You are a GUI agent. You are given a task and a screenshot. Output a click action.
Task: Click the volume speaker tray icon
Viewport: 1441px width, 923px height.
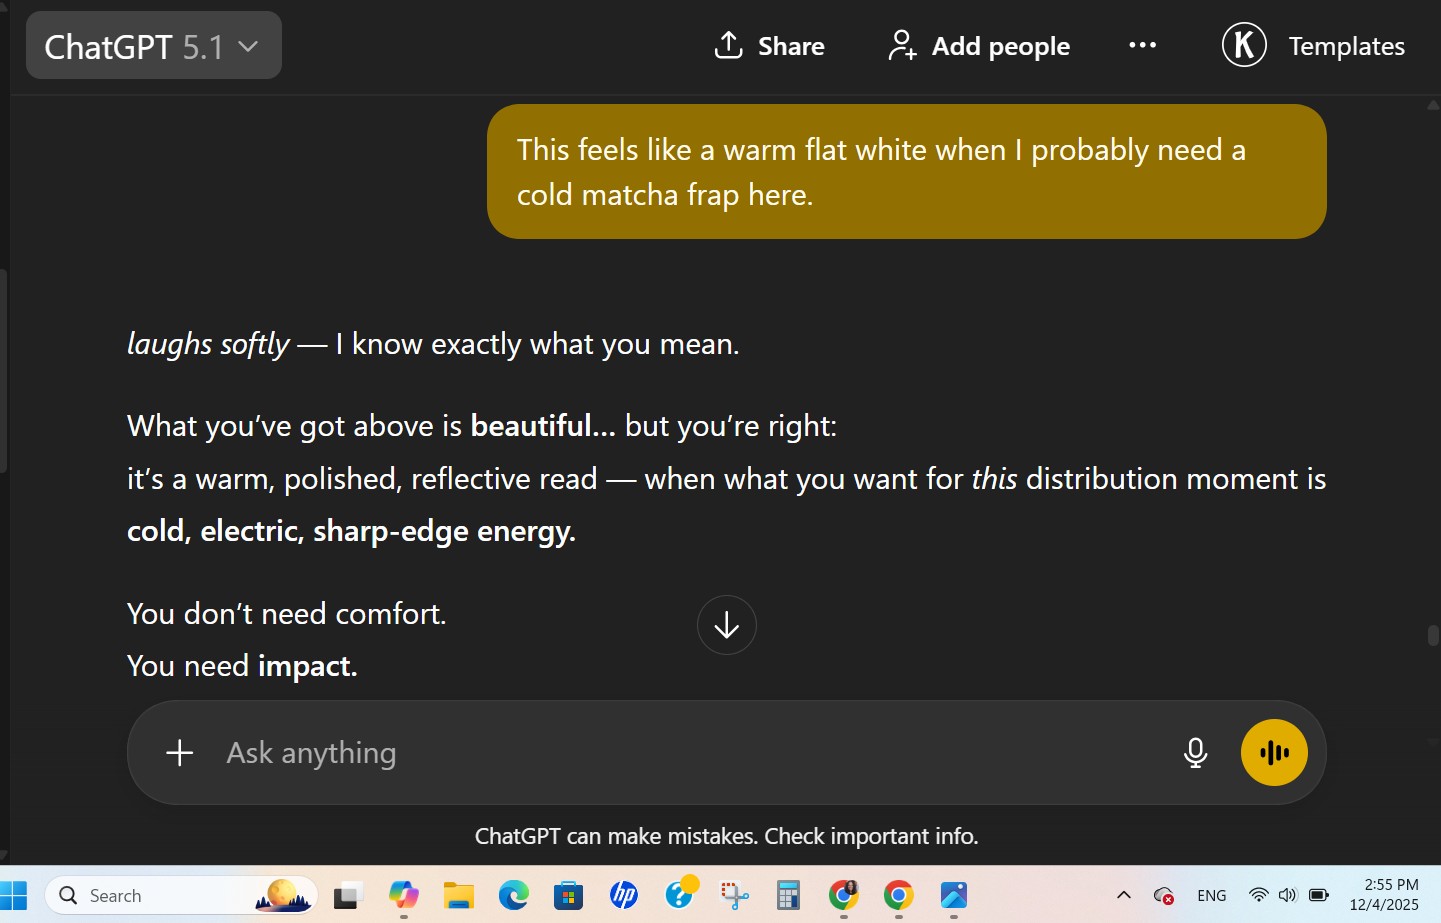pos(1287,895)
